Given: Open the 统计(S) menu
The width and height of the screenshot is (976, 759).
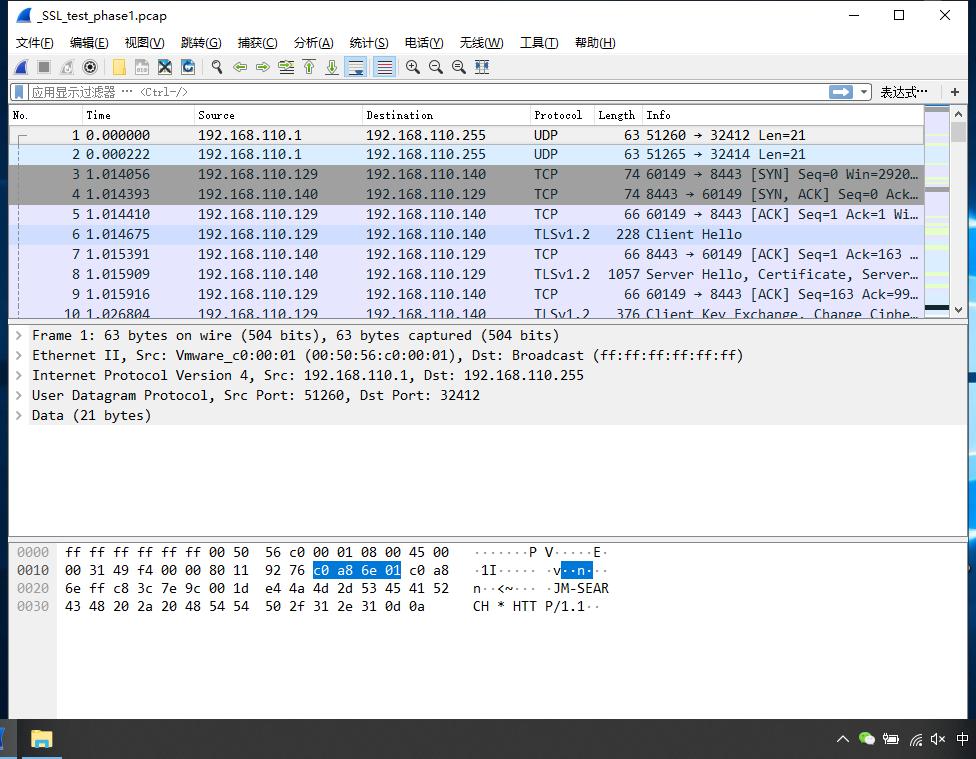Looking at the screenshot, I should point(368,43).
